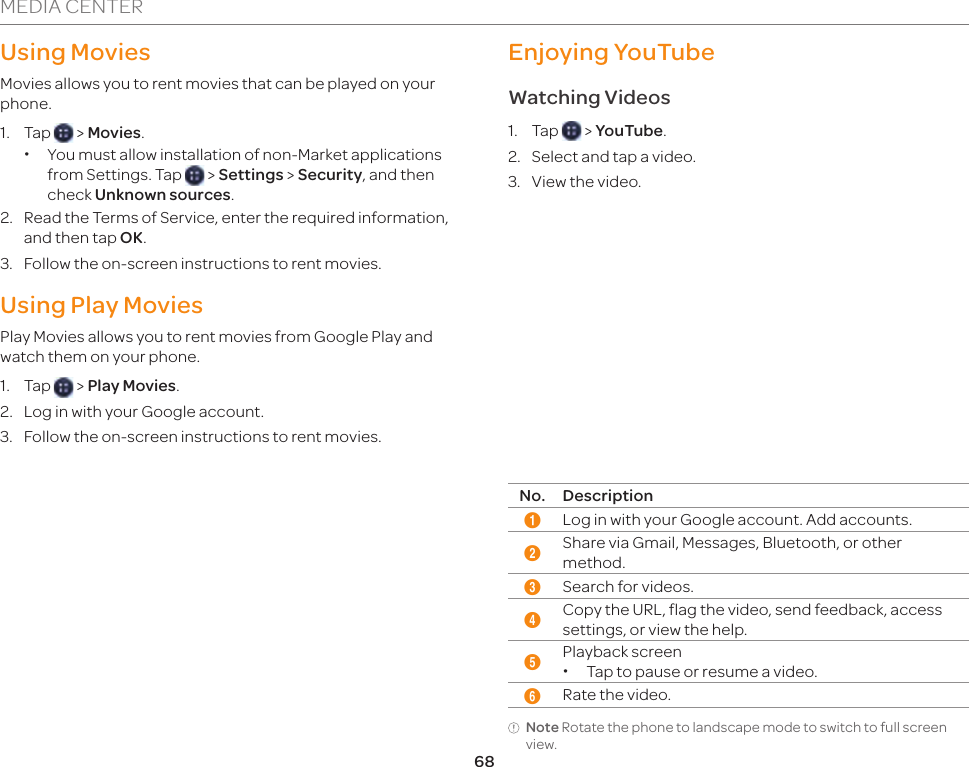Click the apps icon before Play Movies

pos(63,387)
